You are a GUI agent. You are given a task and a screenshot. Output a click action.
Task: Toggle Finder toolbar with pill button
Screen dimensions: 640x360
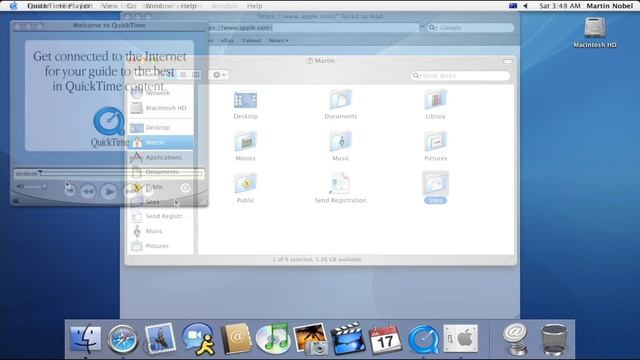point(508,61)
